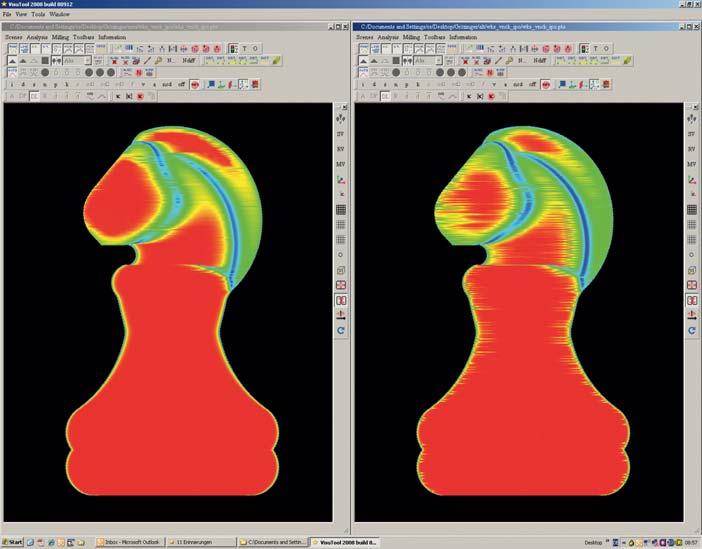Viewport: 702px width, 549px height.
Task: Click the red X circle icon in right window bottom toolbar row
Action: point(491,96)
